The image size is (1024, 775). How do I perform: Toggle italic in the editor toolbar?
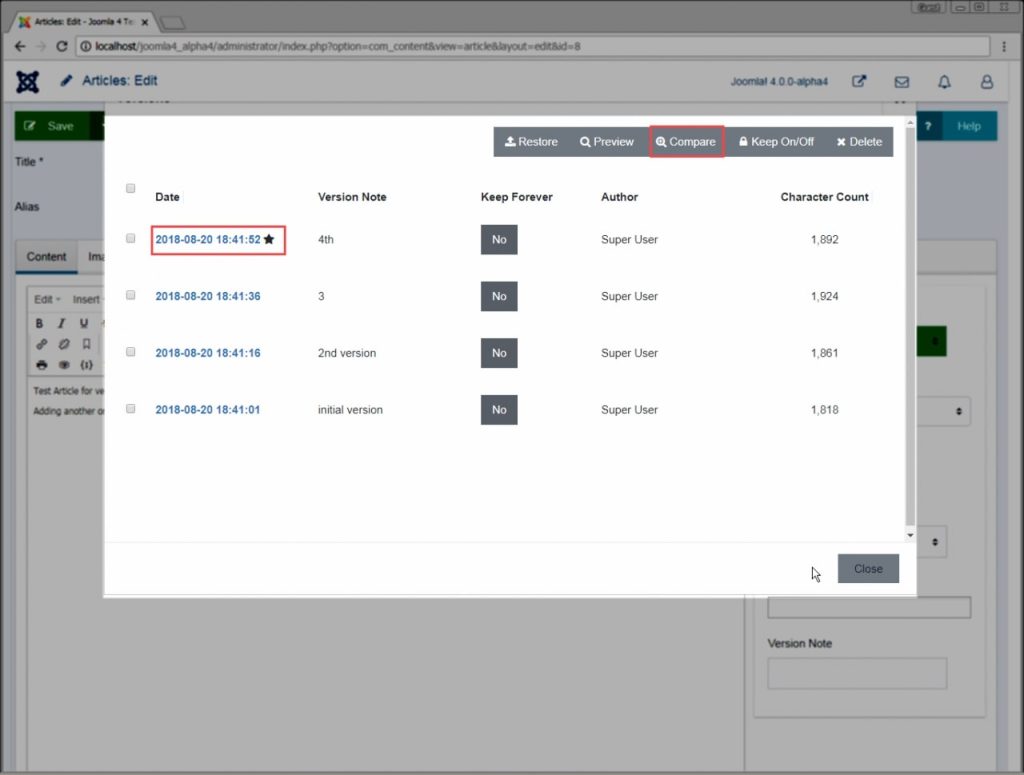tap(61, 323)
